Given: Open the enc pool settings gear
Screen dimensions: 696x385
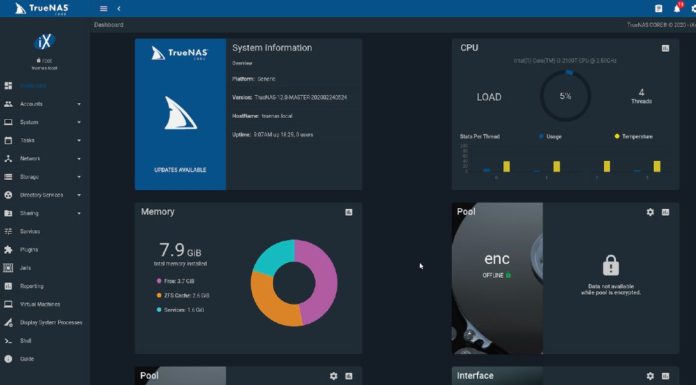Looking at the screenshot, I should 650,212.
